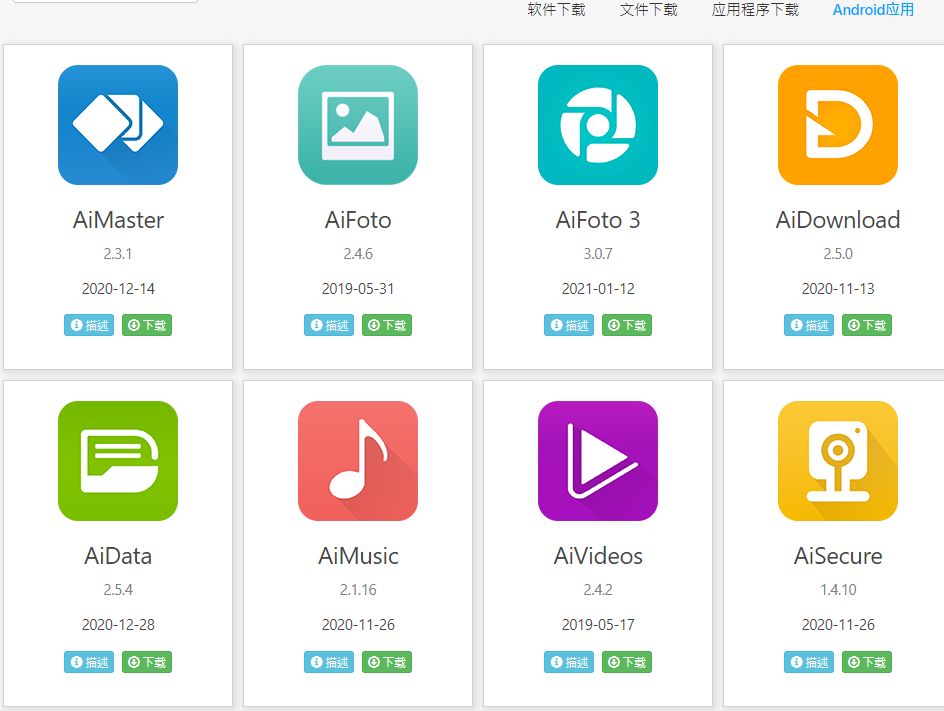Click the date 2020-12-14
The width and height of the screenshot is (944, 711).
[x=118, y=289]
